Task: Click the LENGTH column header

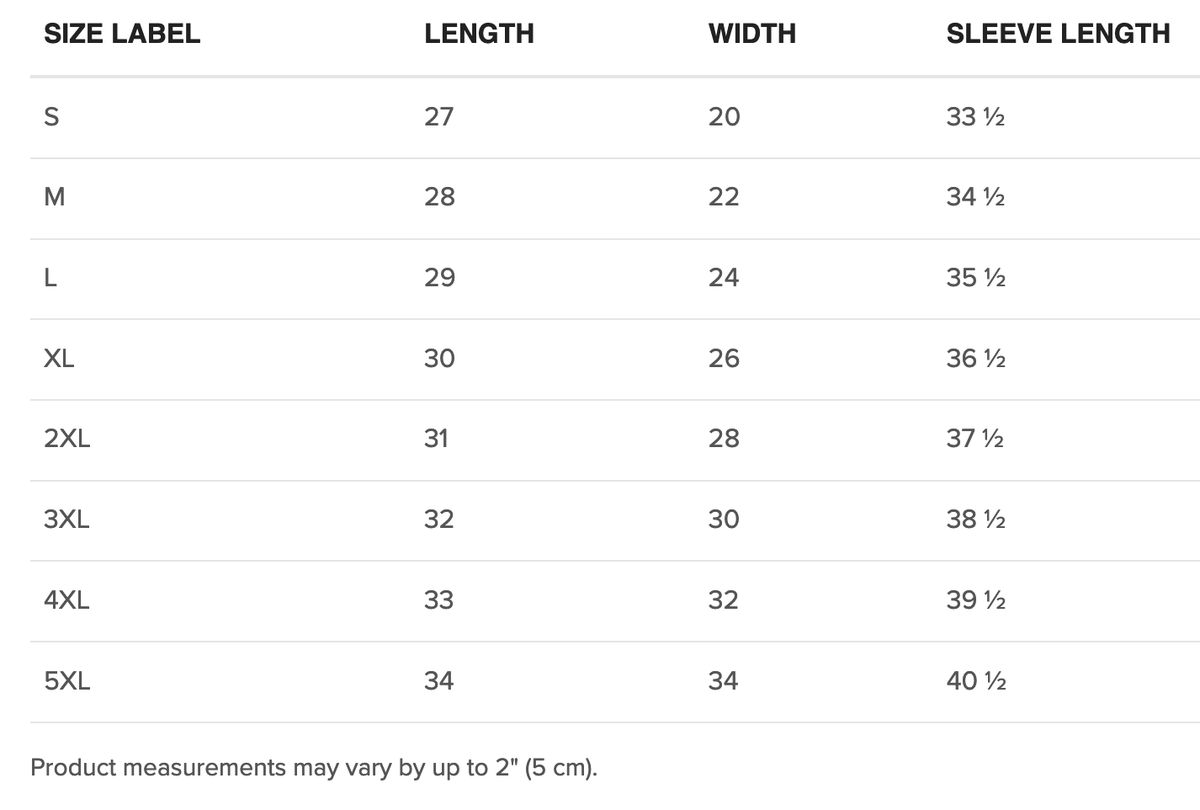Action: point(479,33)
